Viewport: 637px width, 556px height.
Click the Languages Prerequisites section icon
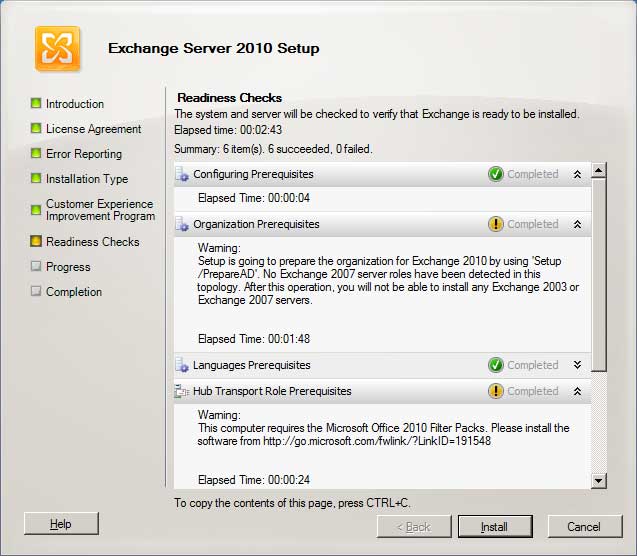(x=182, y=365)
